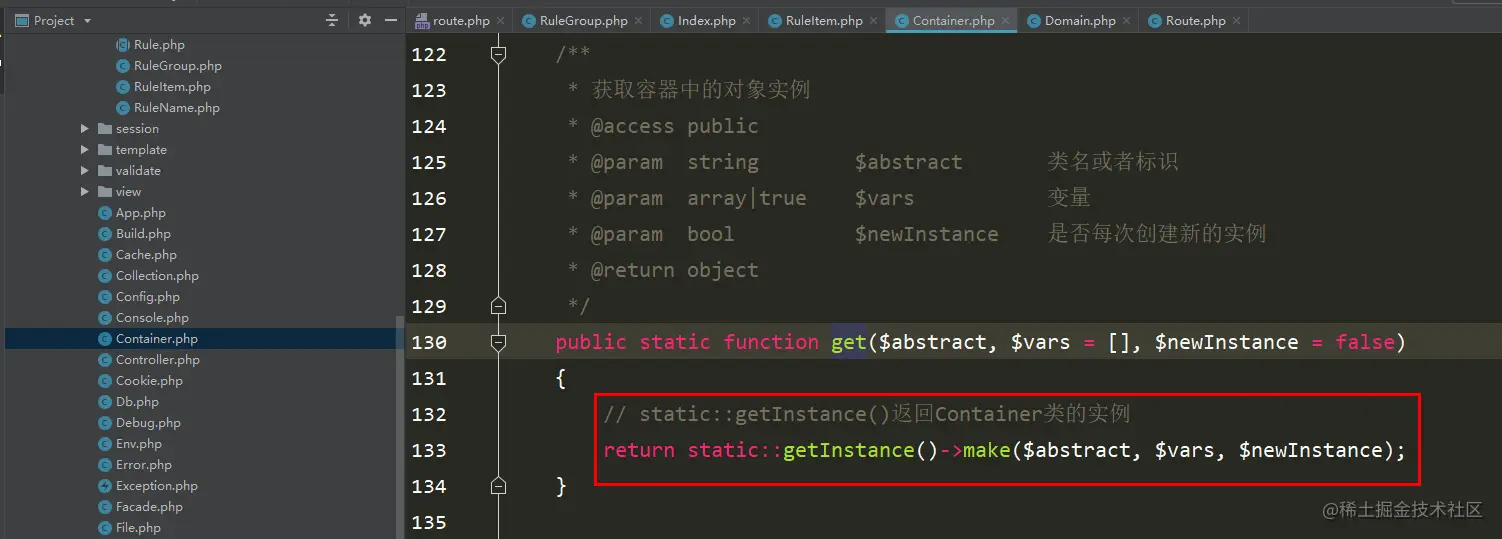Click the Container.php class icon in tree
1502x539 pixels.
click(x=105, y=339)
